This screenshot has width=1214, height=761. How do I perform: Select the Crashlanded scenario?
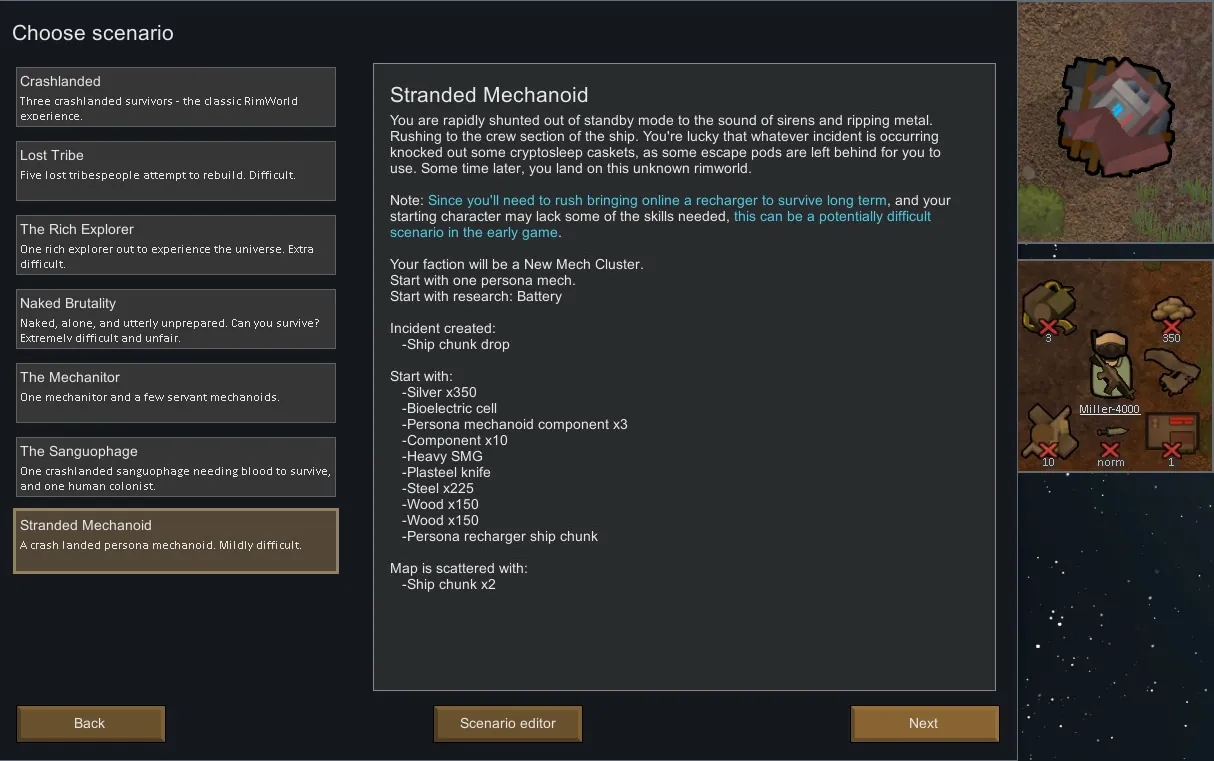coord(176,97)
